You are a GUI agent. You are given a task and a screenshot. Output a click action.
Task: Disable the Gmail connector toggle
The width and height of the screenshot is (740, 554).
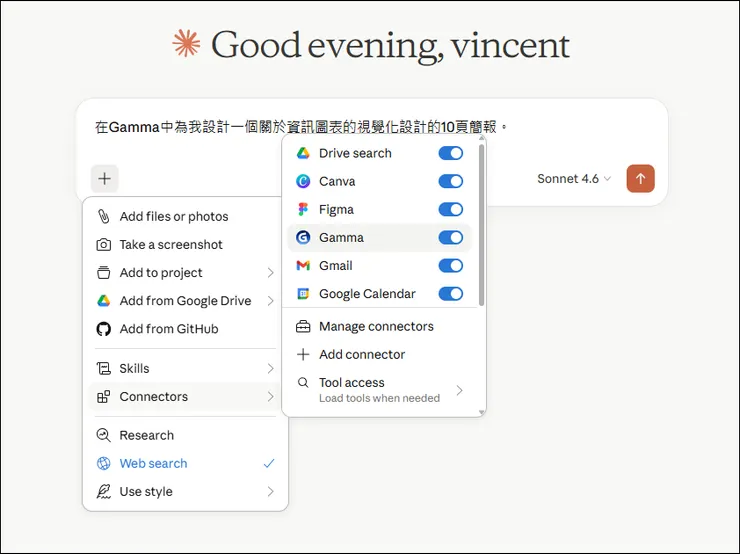pyautogui.click(x=451, y=266)
